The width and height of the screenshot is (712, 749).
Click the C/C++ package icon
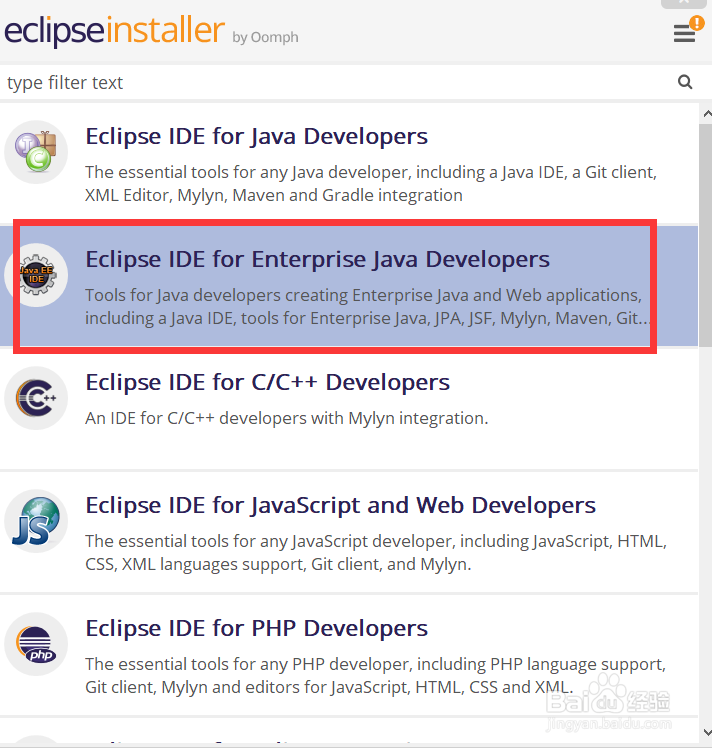[x=36, y=398]
